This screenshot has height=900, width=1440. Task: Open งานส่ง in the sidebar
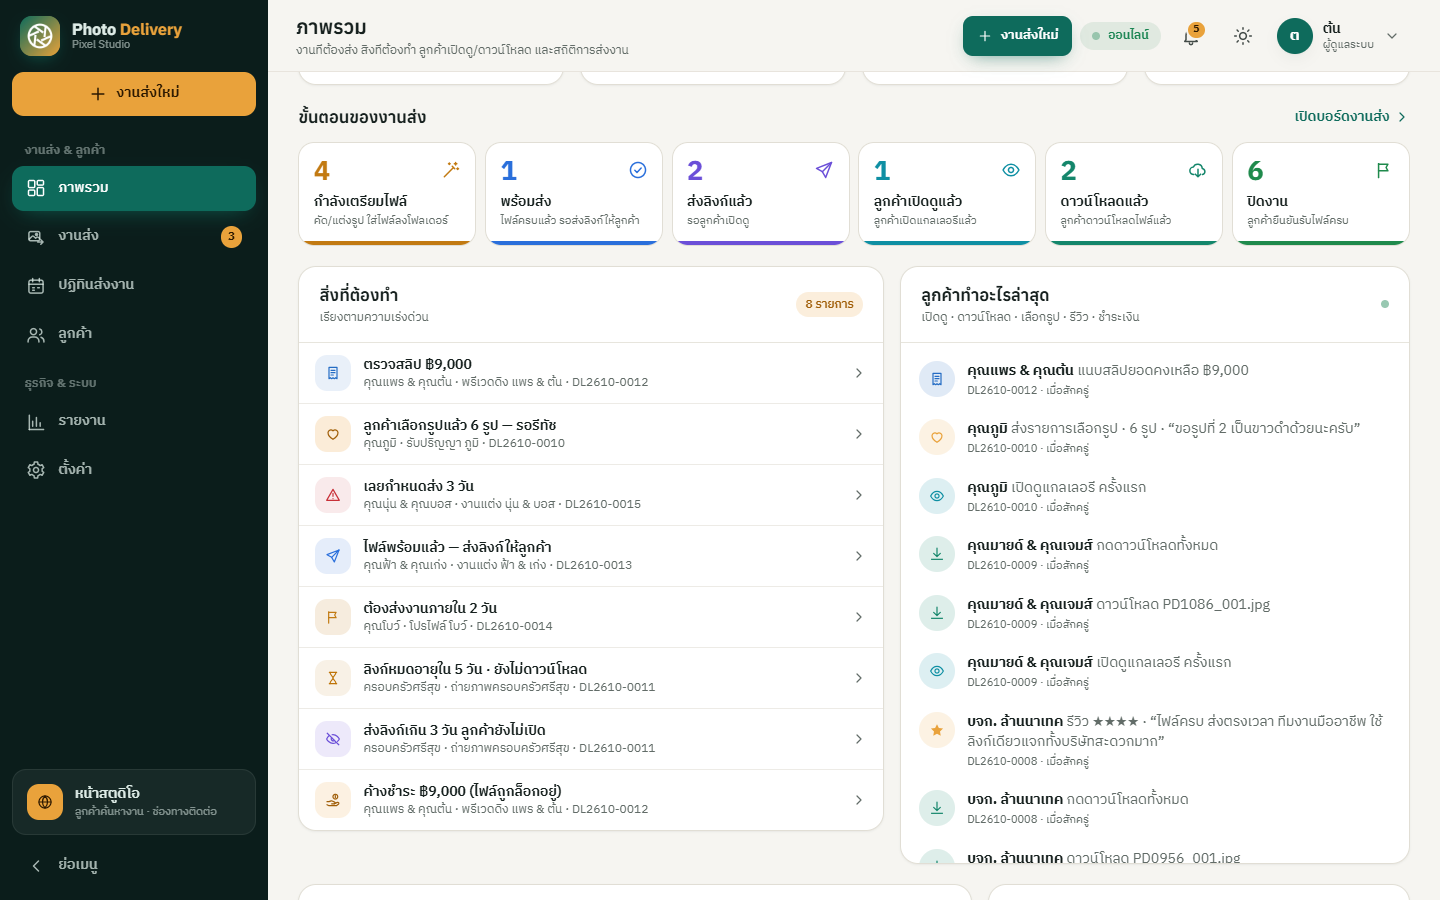(134, 237)
